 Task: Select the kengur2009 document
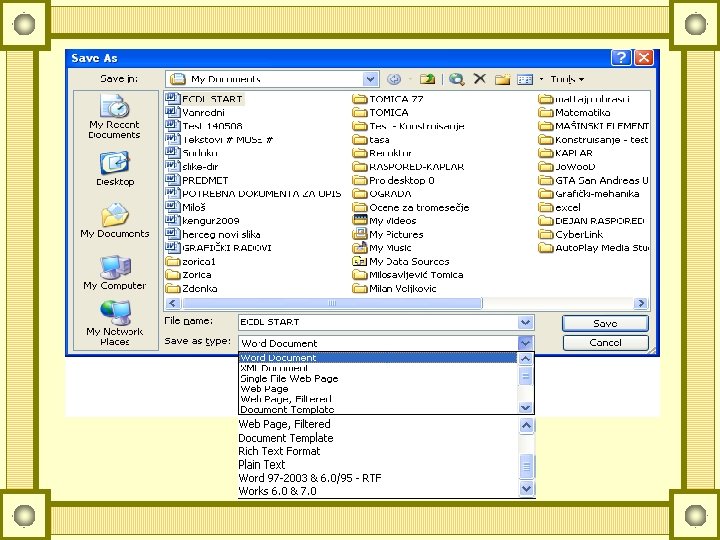pyautogui.click(x=202, y=220)
